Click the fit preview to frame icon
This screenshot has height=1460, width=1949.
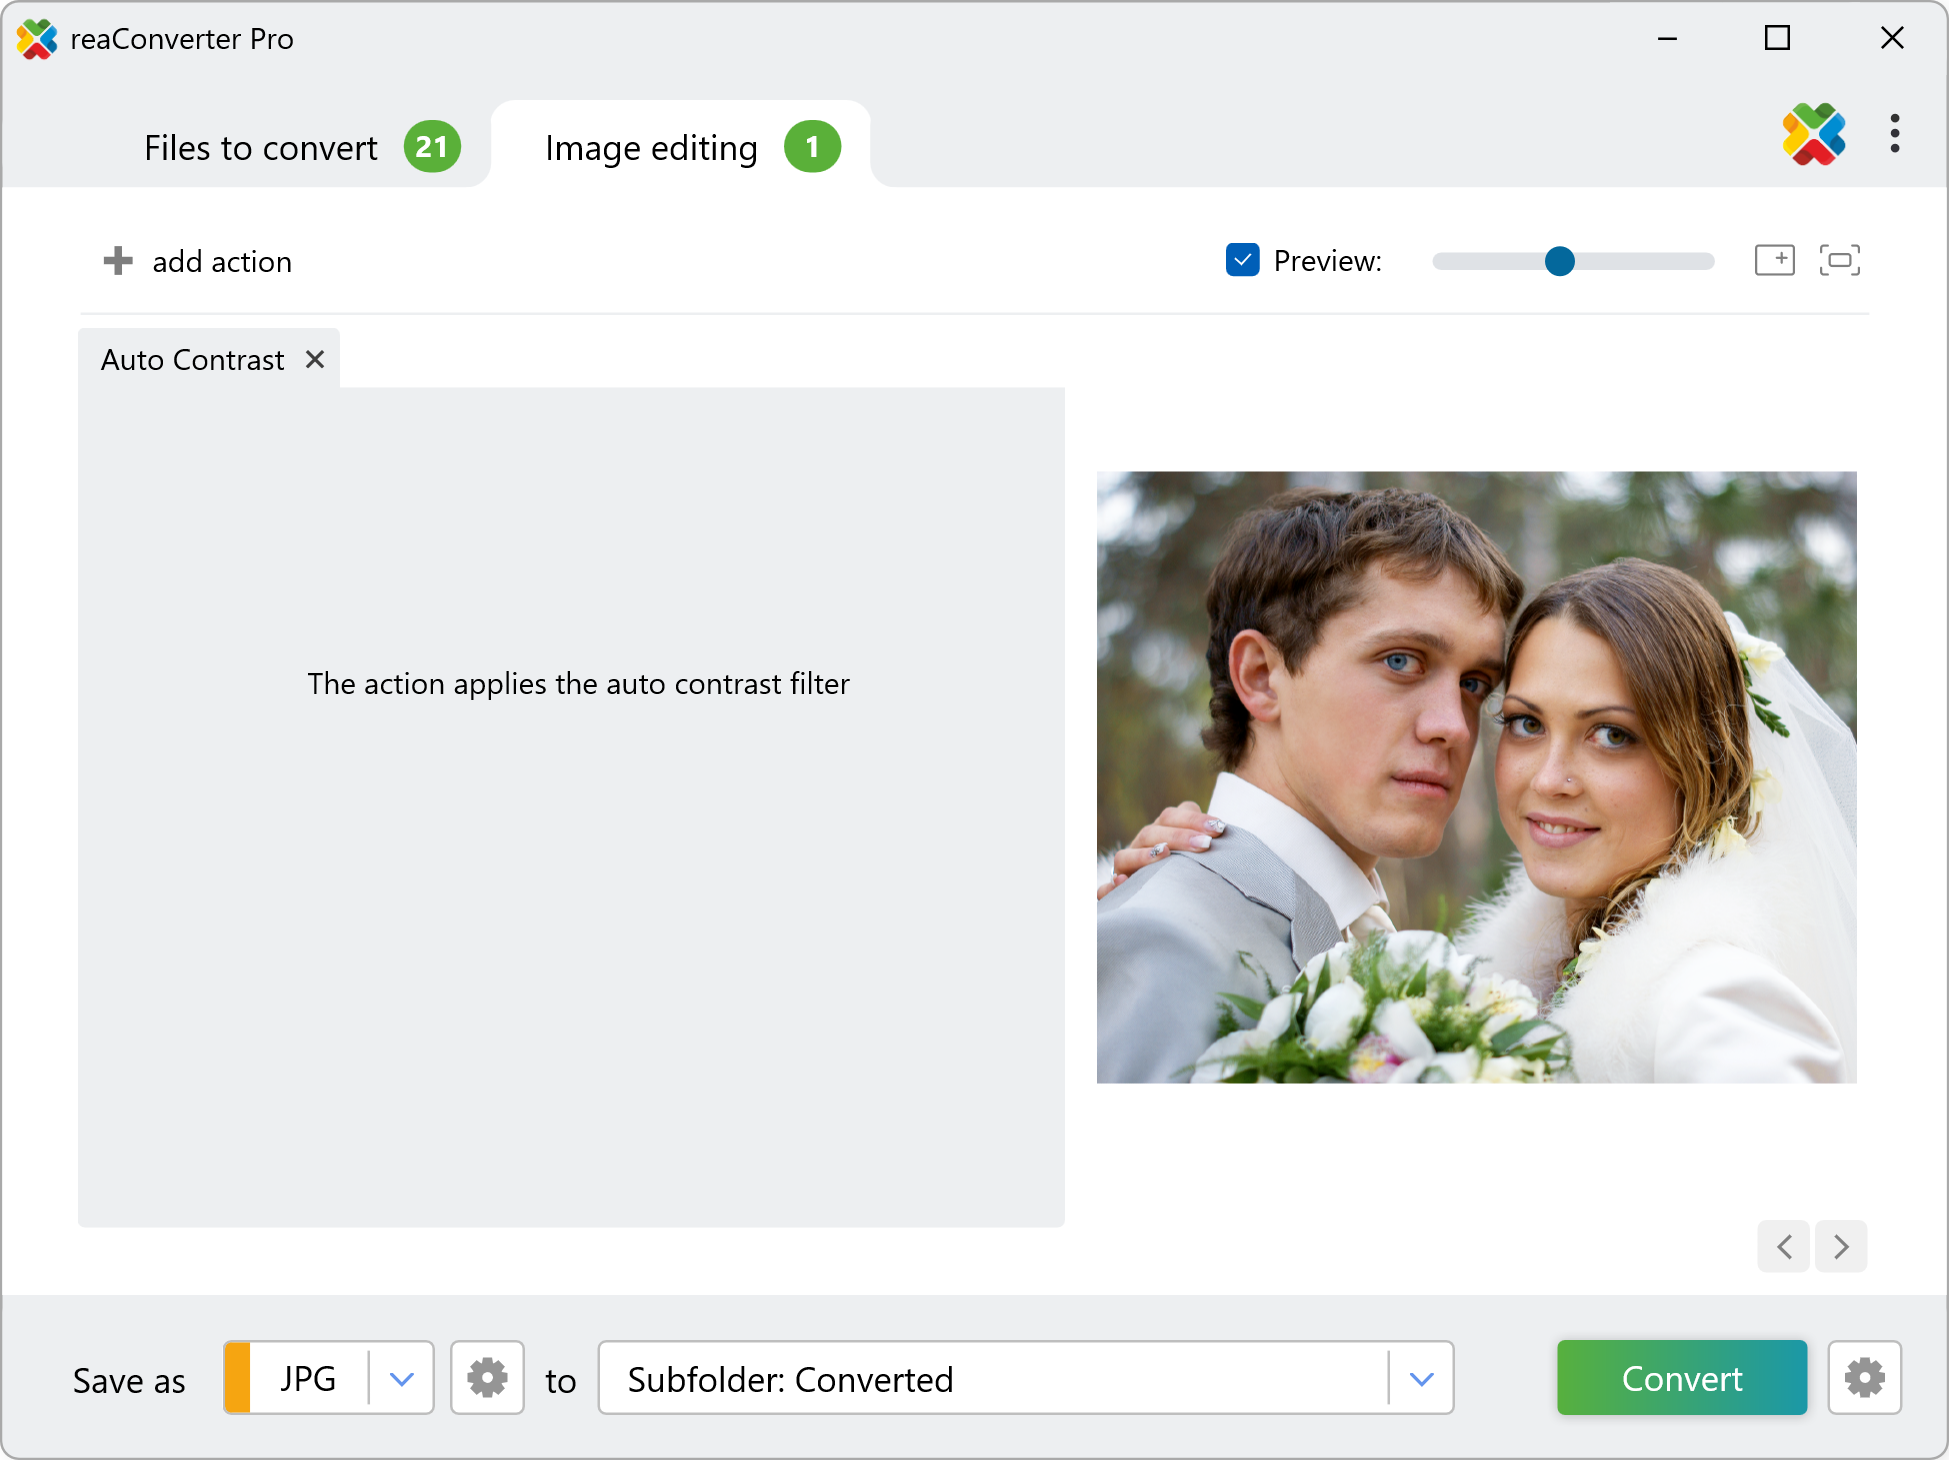click(x=1839, y=260)
